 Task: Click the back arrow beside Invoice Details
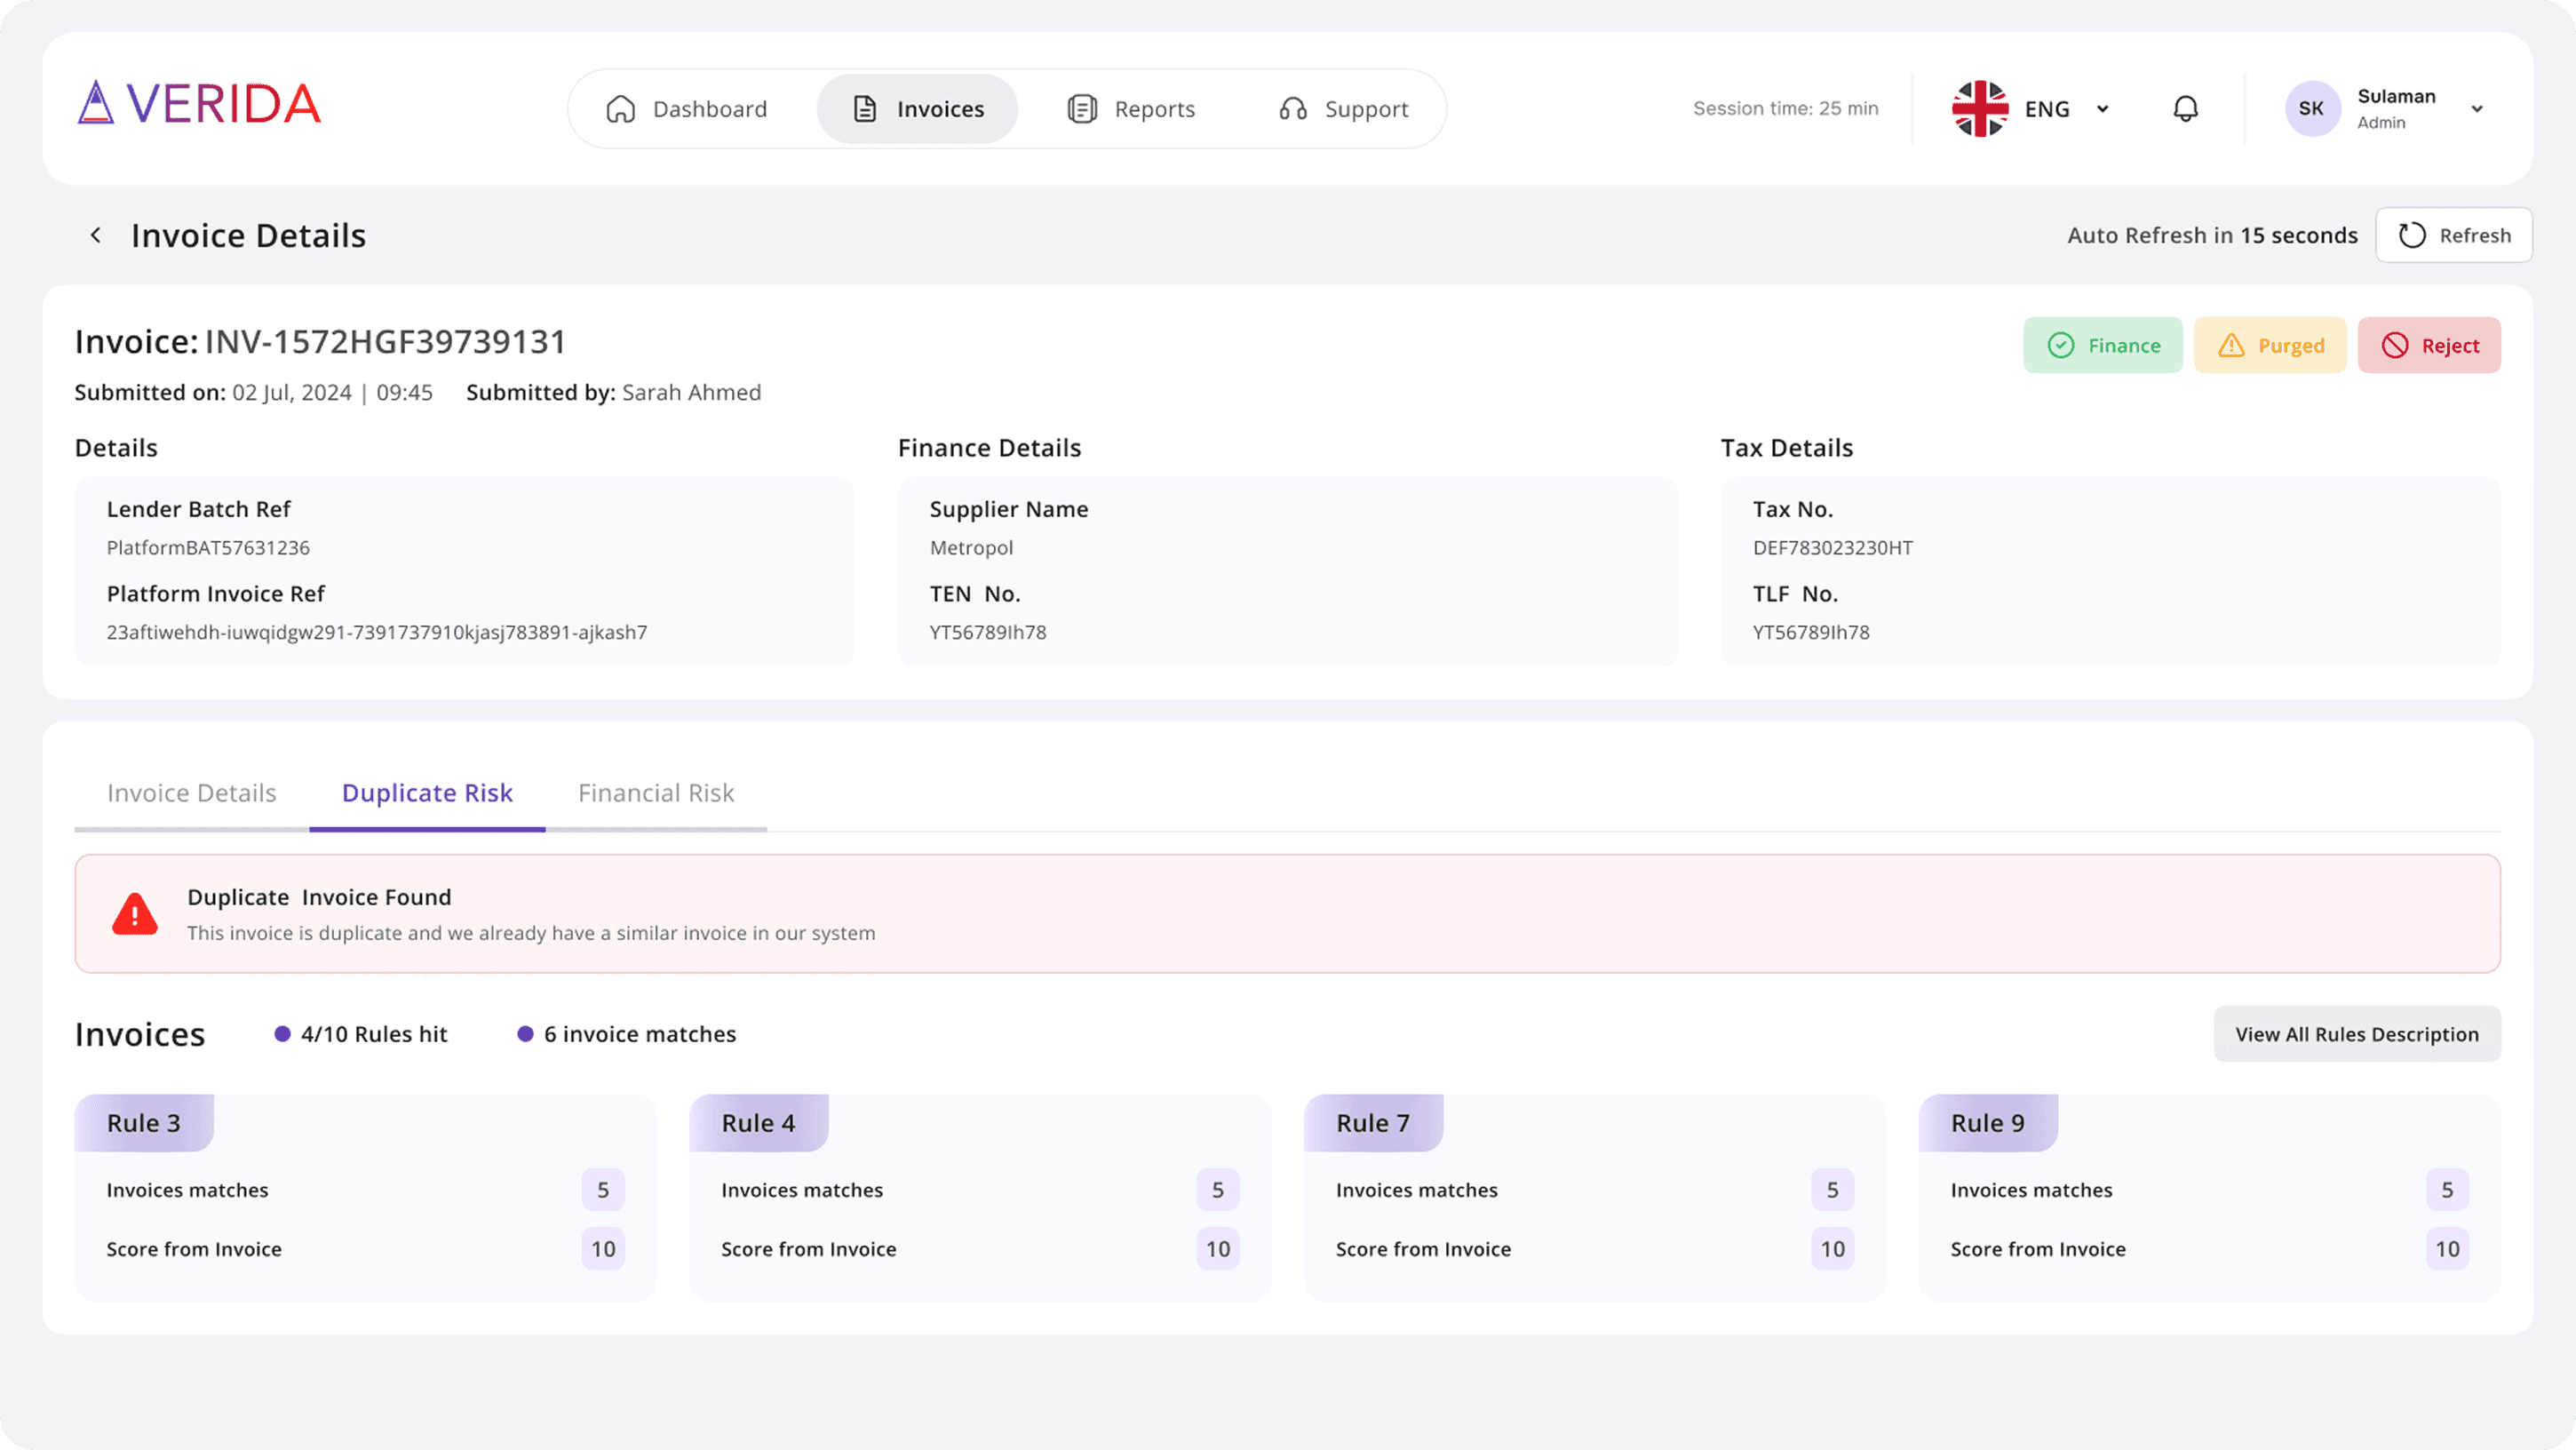[x=96, y=235]
